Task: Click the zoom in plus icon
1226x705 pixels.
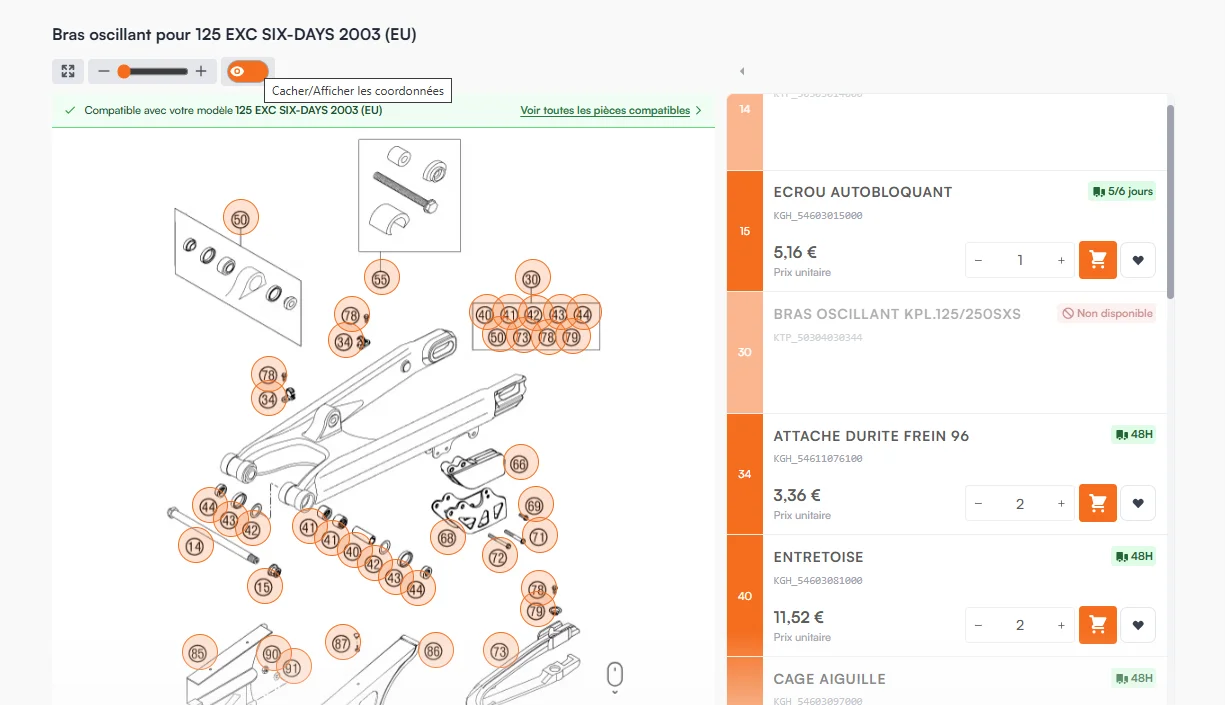Action: pyautogui.click(x=201, y=71)
